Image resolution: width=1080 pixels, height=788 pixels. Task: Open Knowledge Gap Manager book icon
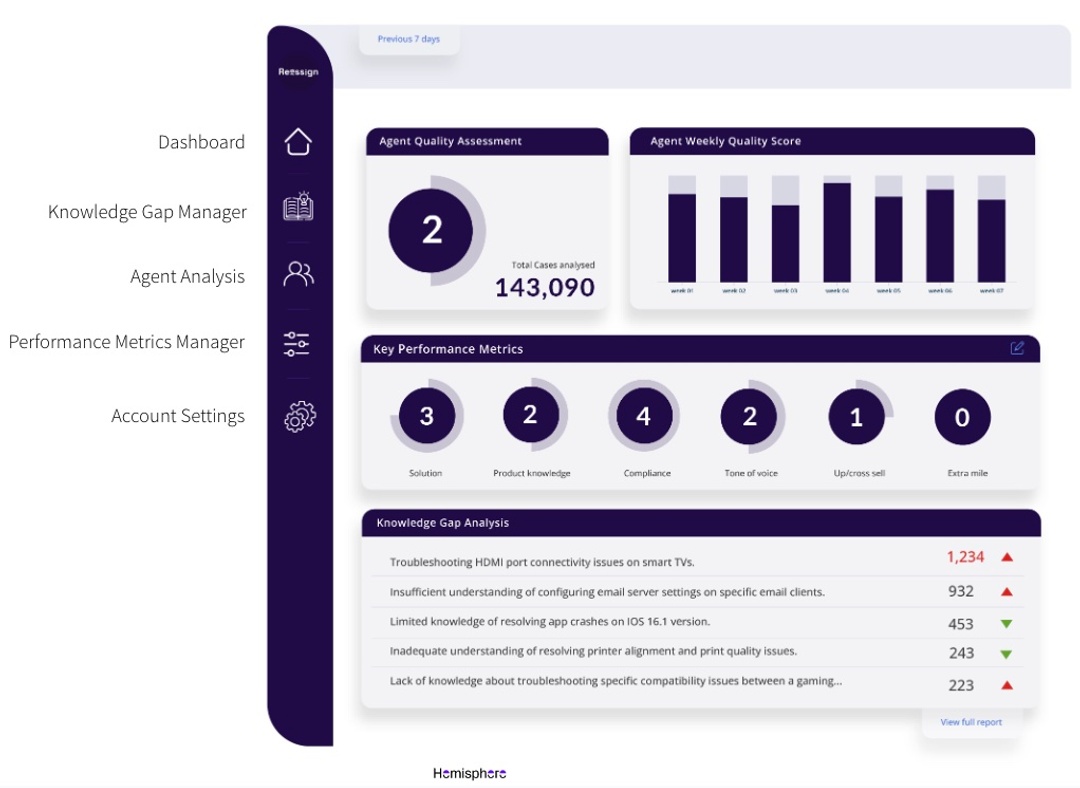point(298,207)
